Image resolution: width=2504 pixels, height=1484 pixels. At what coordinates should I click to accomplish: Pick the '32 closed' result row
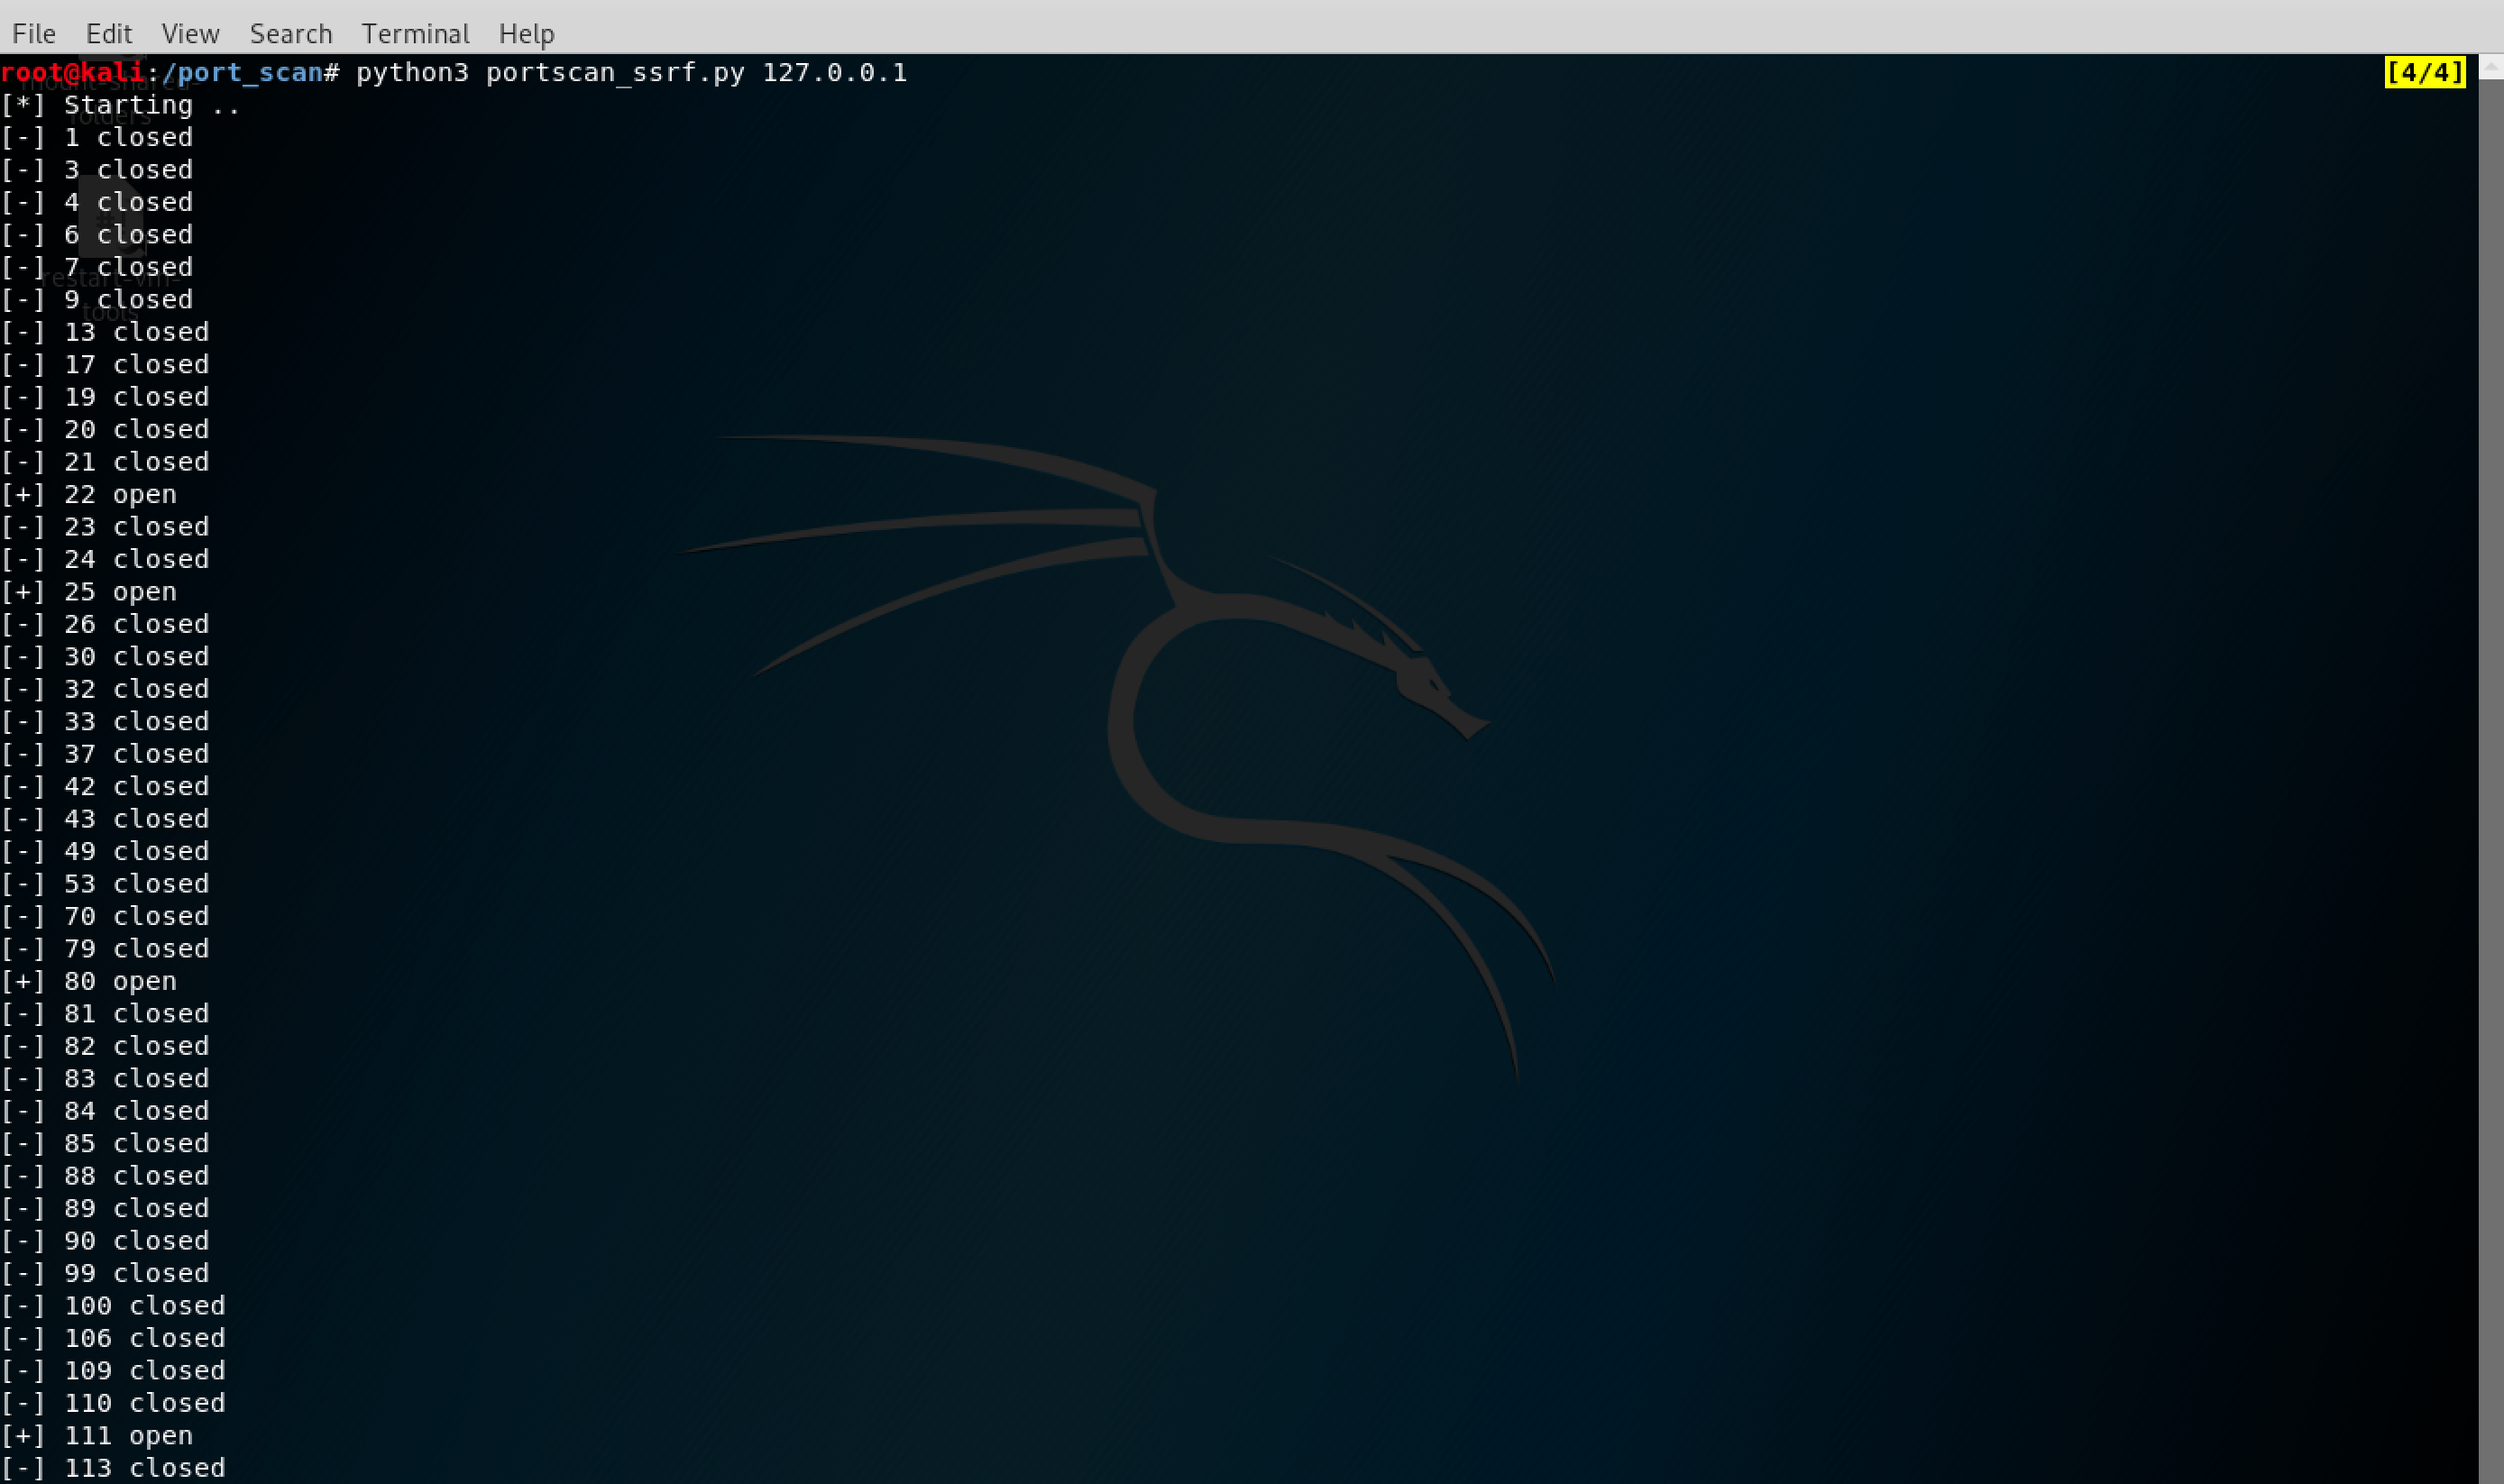[105, 690]
